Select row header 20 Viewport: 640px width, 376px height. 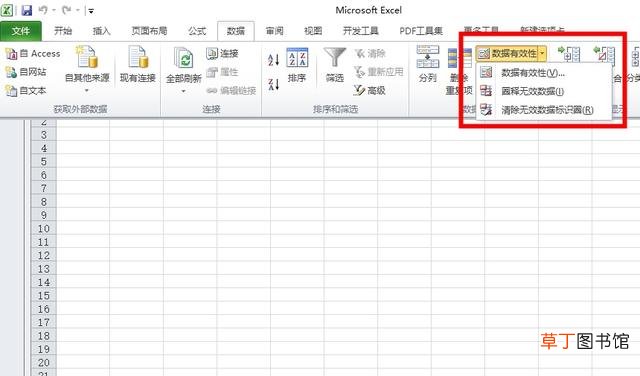tap(44, 363)
